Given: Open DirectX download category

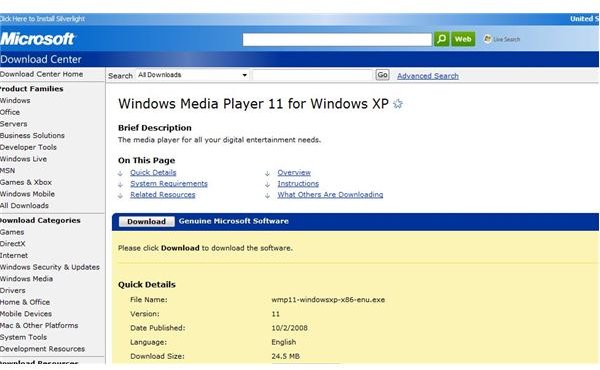Looking at the screenshot, I should (13, 244).
